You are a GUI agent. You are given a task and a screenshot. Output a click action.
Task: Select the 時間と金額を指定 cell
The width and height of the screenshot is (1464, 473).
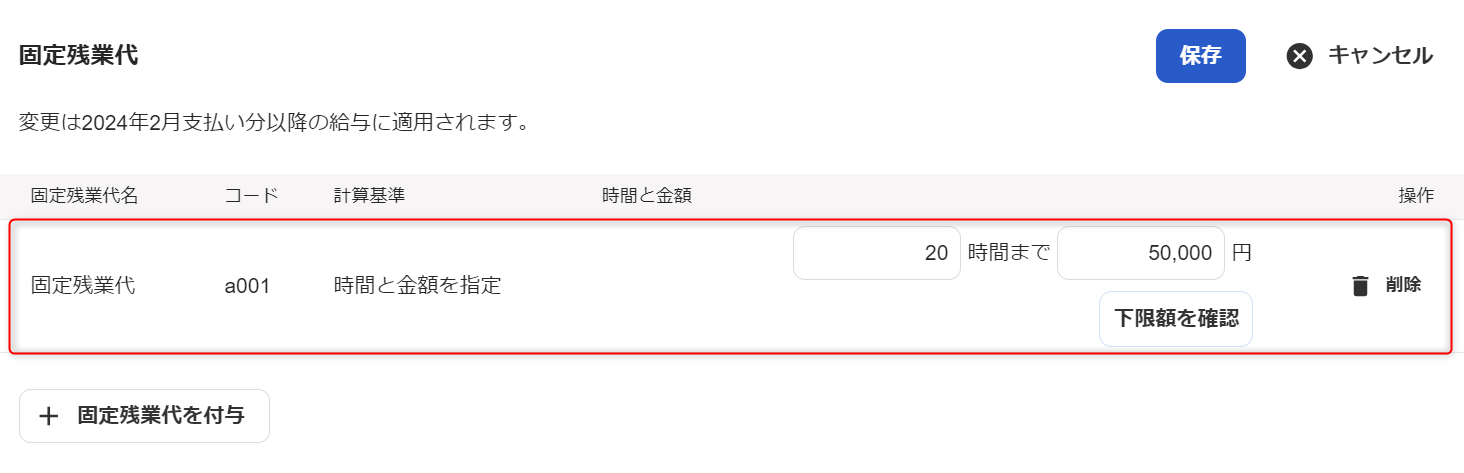point(417,286)
